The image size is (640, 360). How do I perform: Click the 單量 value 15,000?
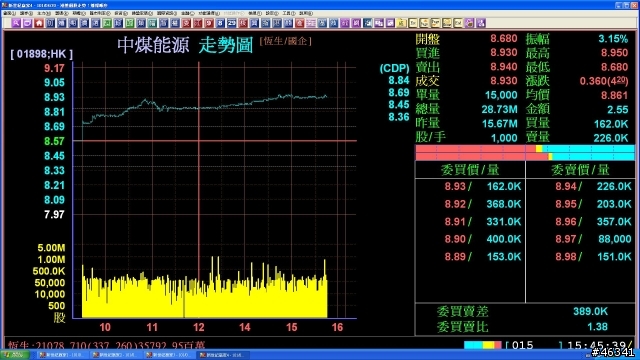point(501,95)
